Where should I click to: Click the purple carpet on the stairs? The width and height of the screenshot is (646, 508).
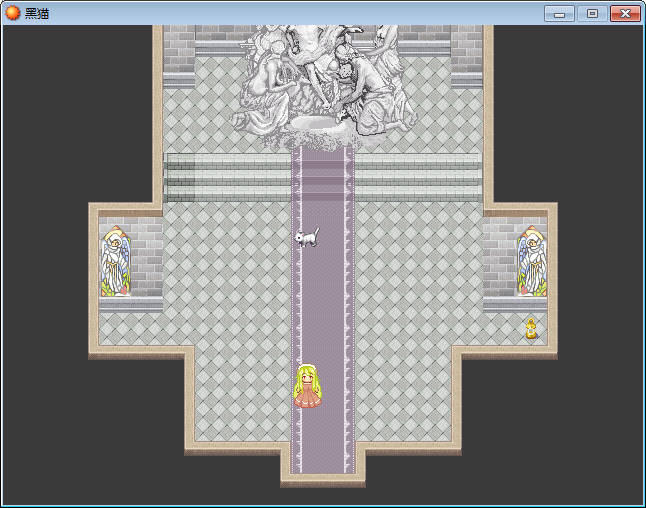[323, 175]
